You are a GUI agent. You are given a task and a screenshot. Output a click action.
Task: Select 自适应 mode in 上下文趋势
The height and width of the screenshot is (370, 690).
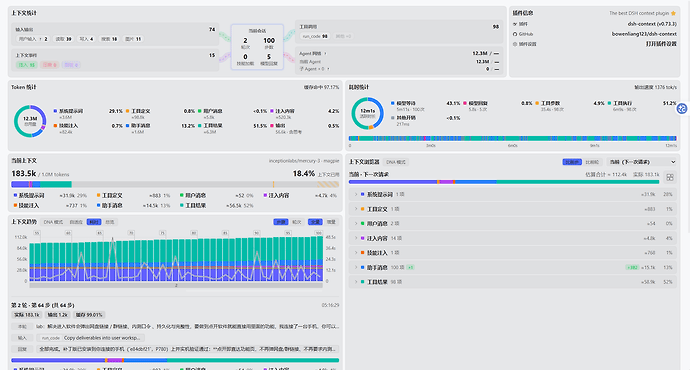(76, 222)
